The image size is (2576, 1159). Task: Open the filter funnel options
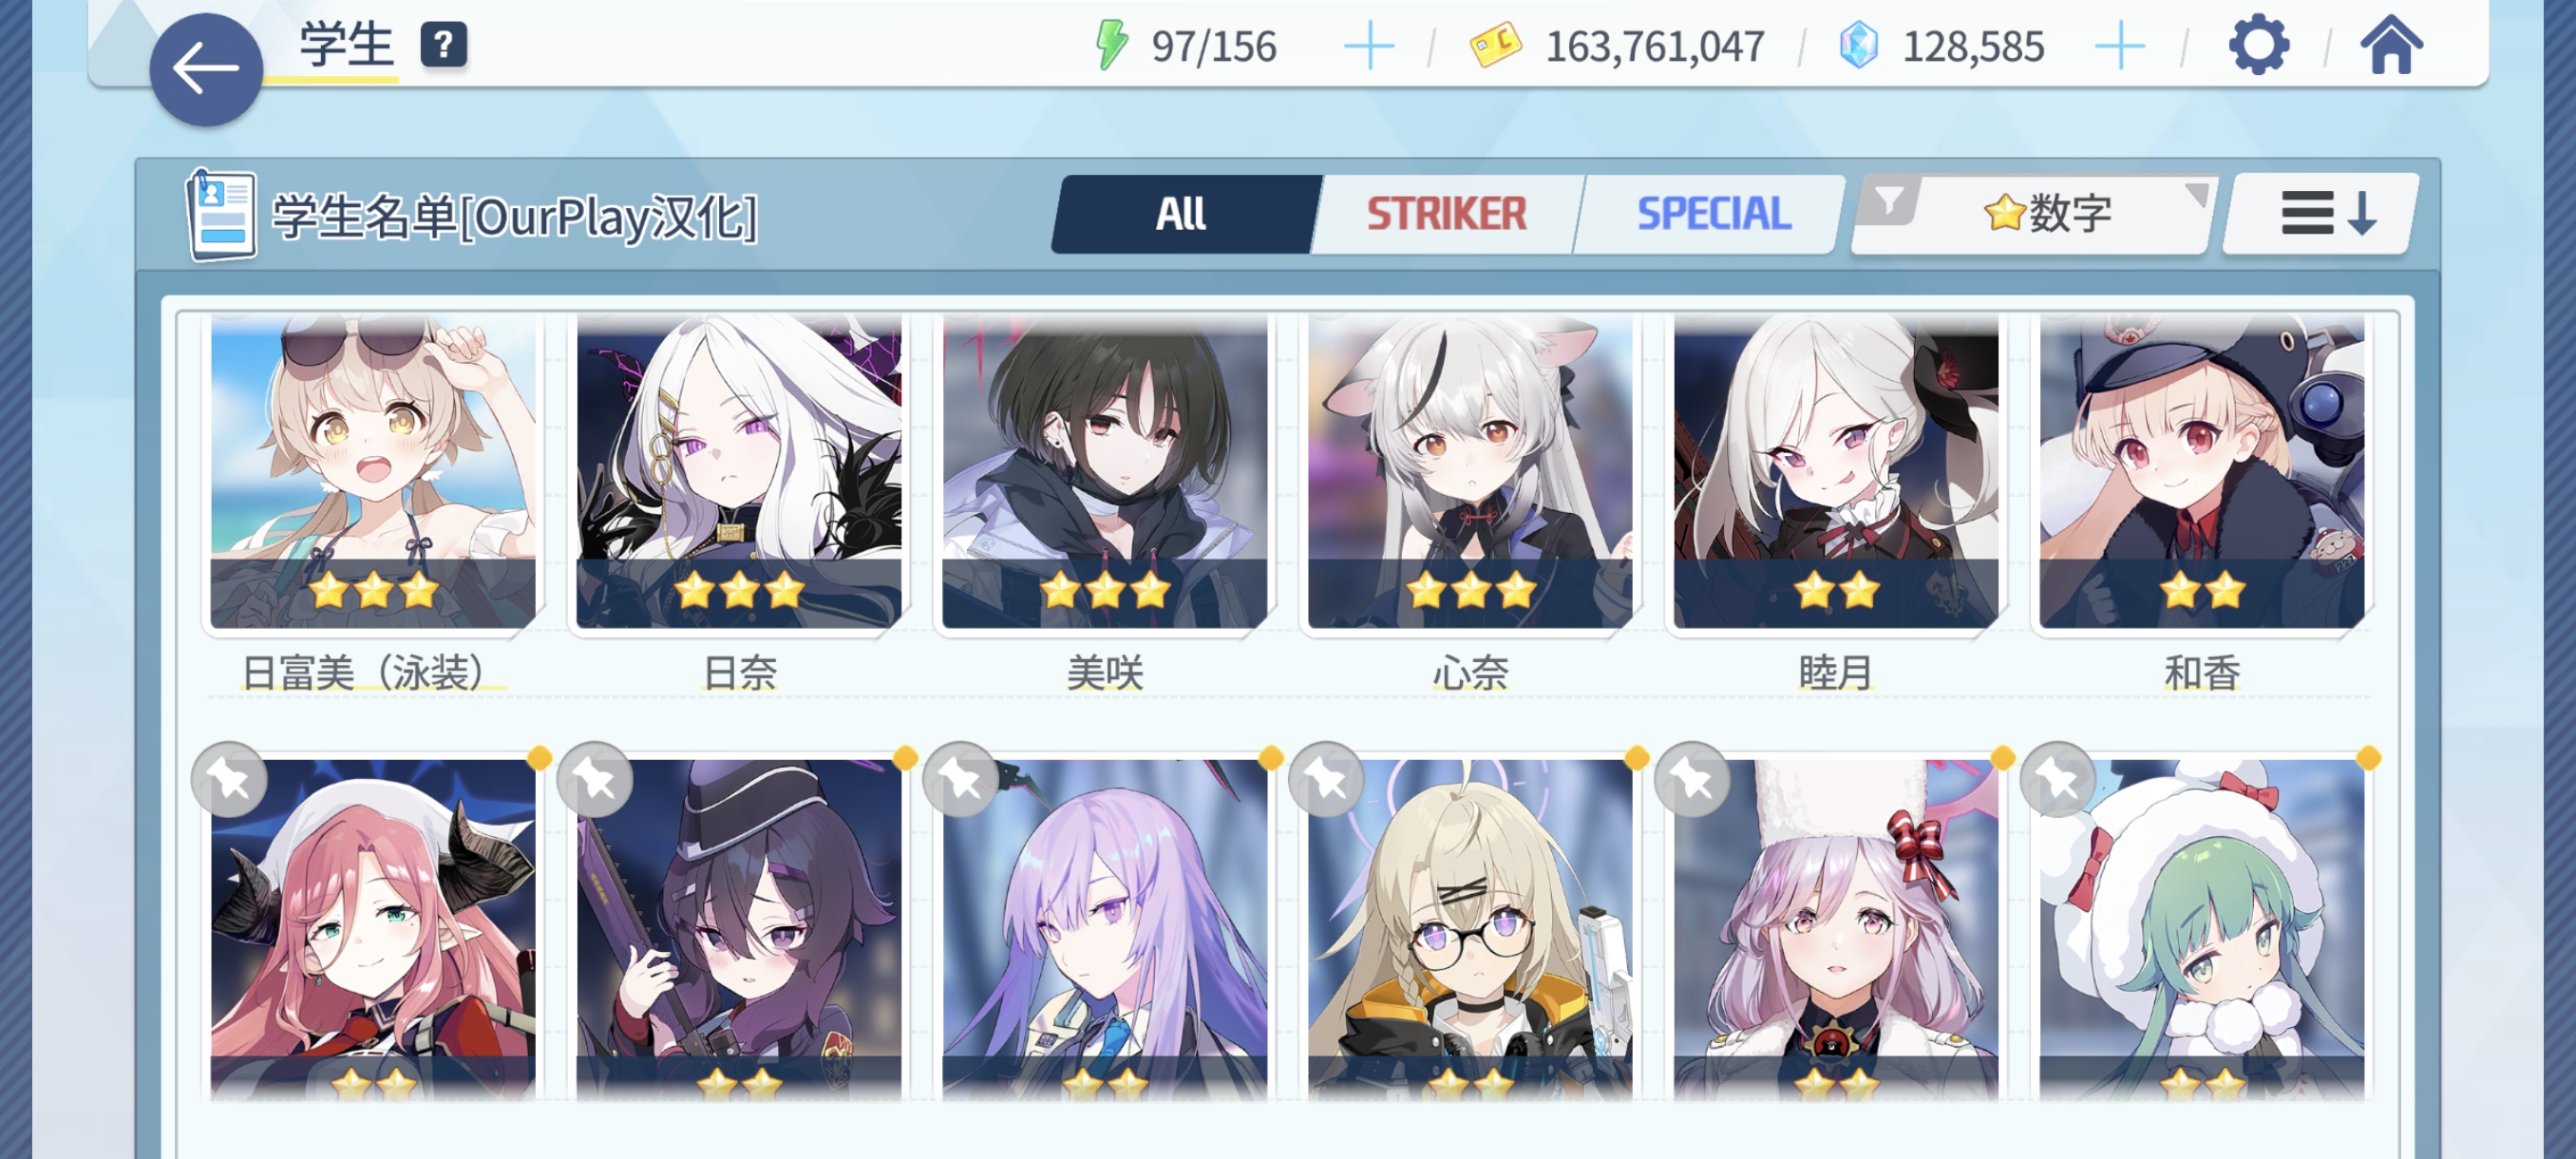pyautogui.click(x=1888, y=201)
